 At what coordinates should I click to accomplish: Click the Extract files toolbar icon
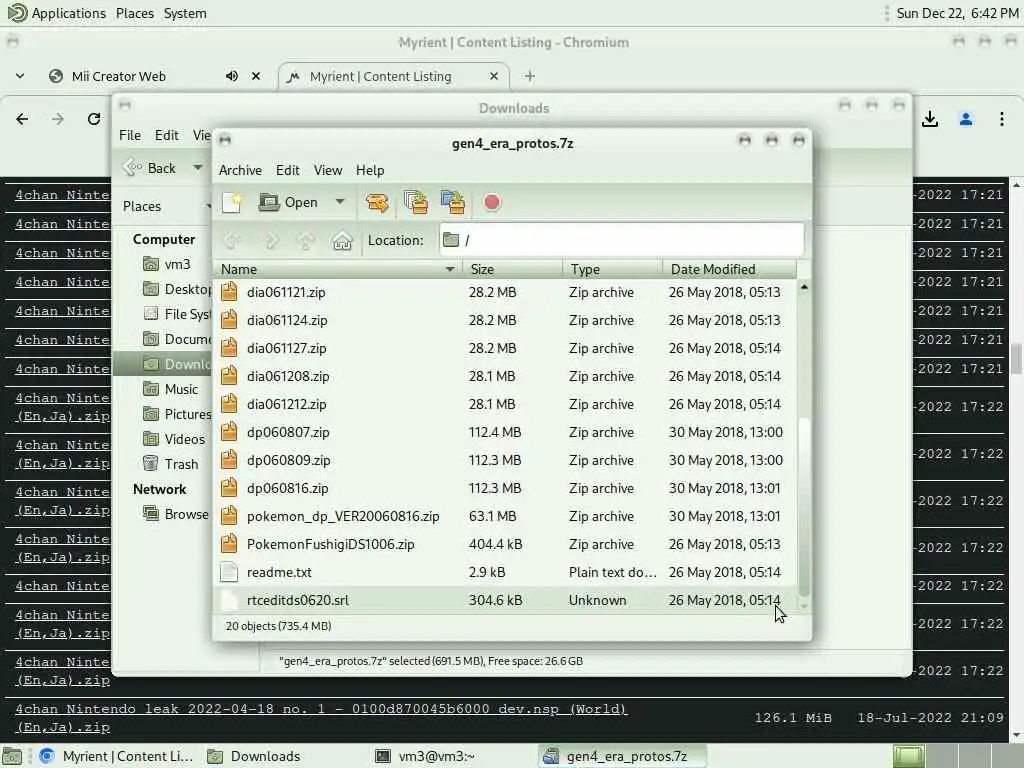point(377,202)
